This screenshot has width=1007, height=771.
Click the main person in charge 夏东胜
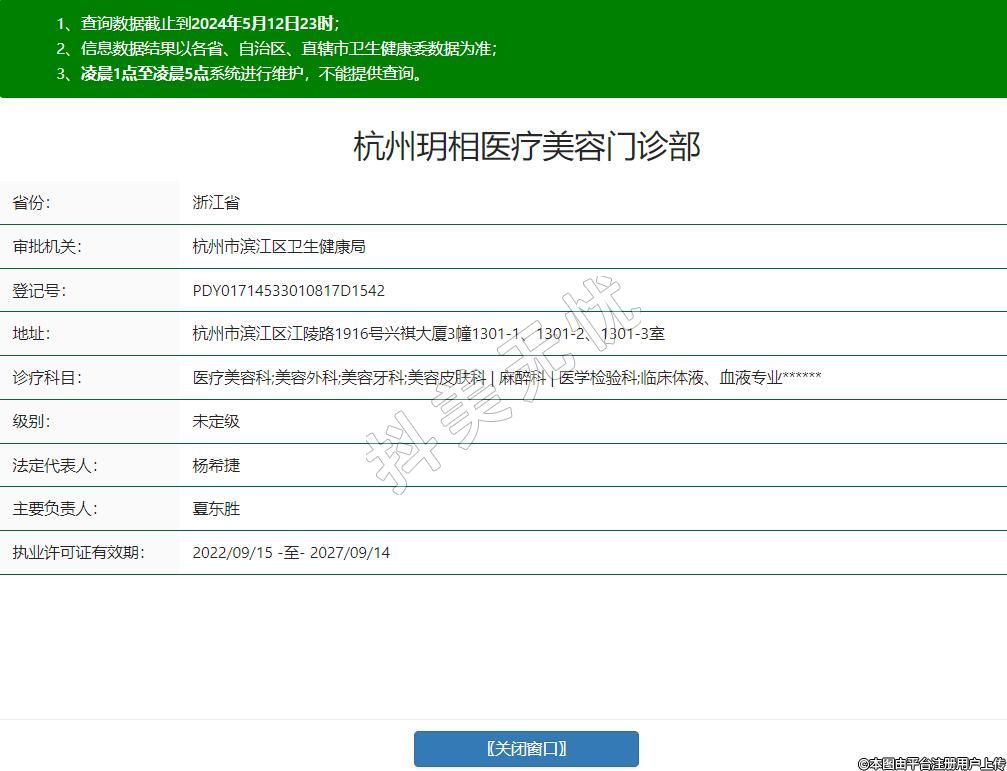pos(216,509)
